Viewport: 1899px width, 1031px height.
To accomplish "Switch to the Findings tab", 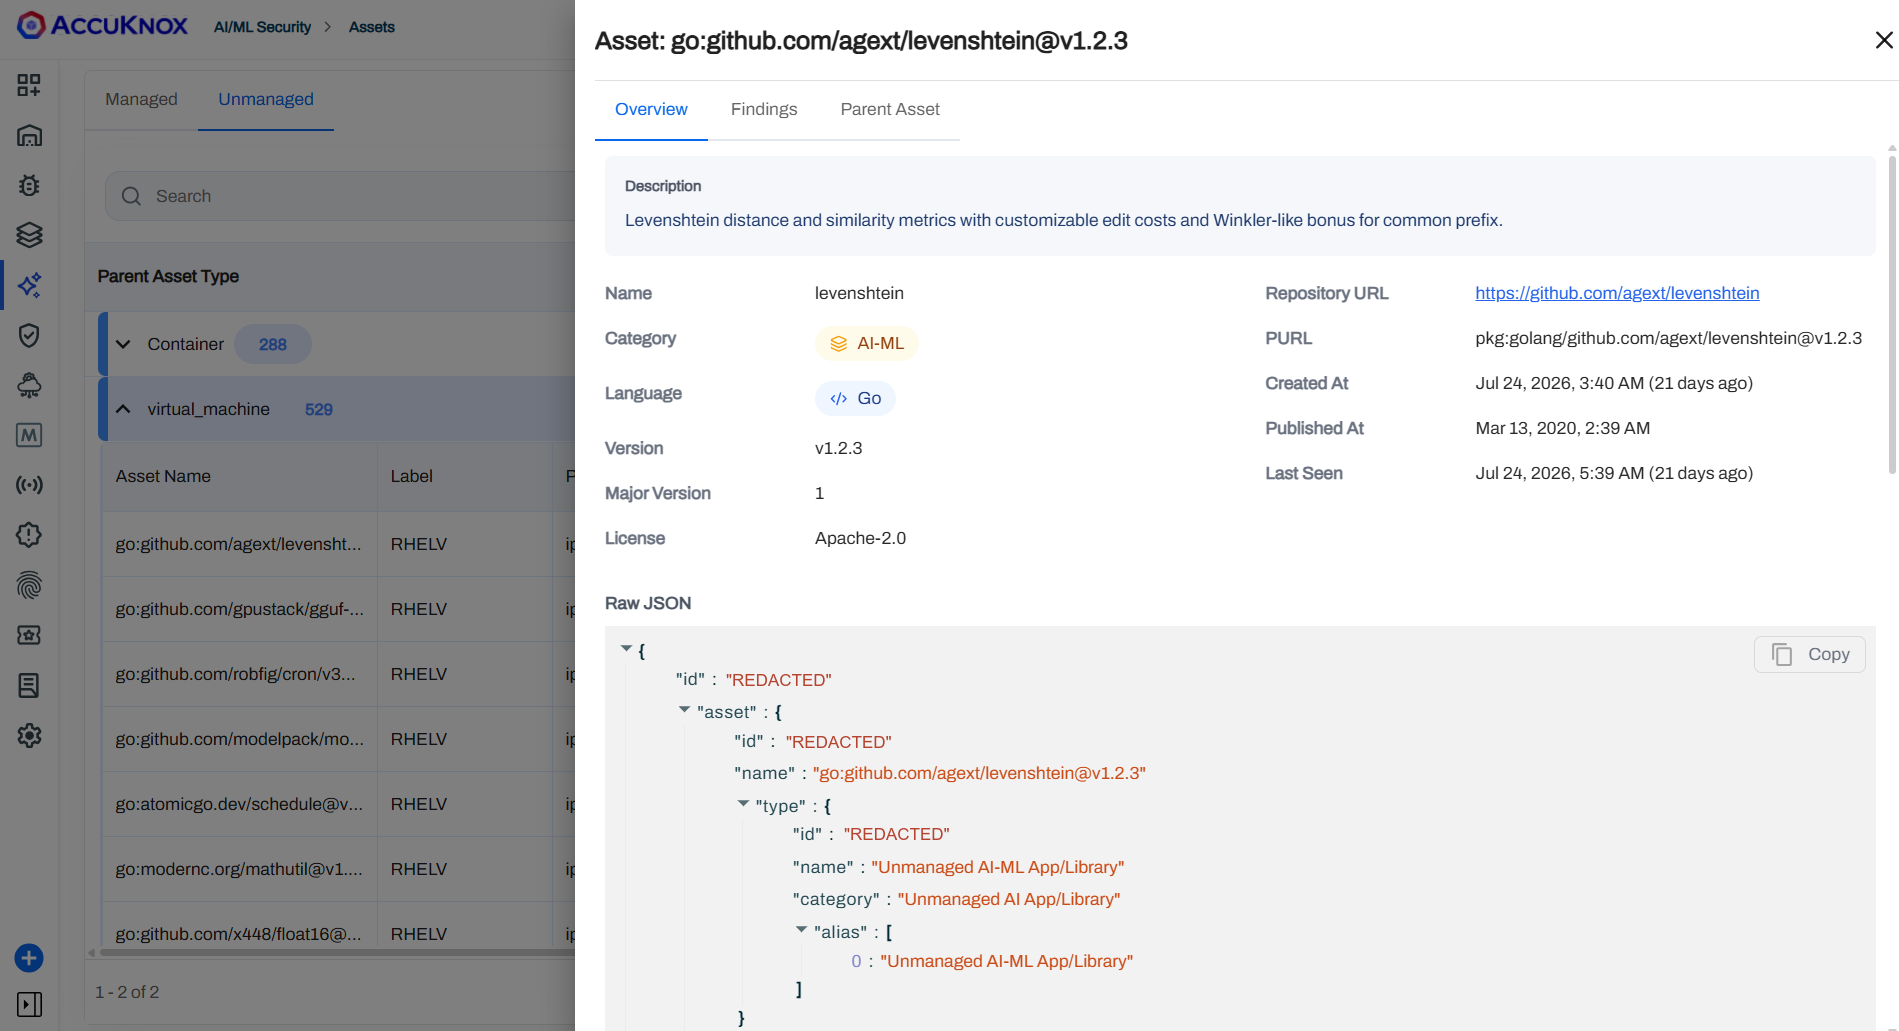I will pos(764,109).
